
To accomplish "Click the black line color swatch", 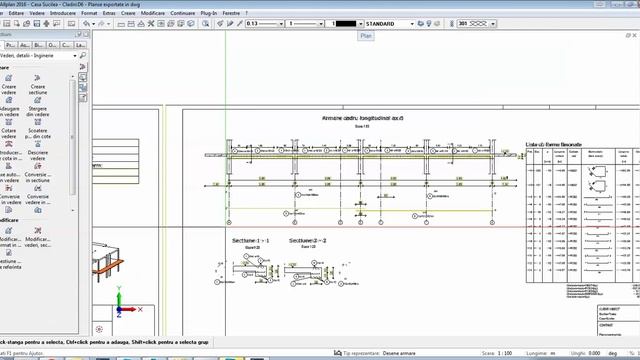I will pos(346,24).
